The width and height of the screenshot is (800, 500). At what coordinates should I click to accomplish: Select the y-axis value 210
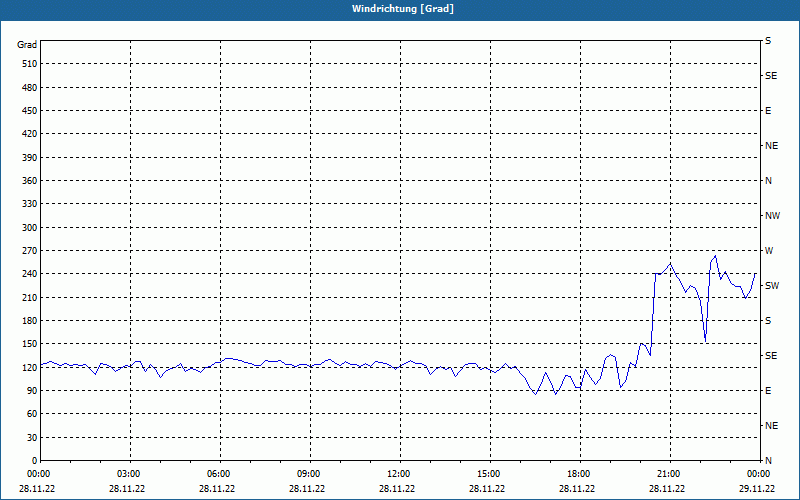[30, 297]
